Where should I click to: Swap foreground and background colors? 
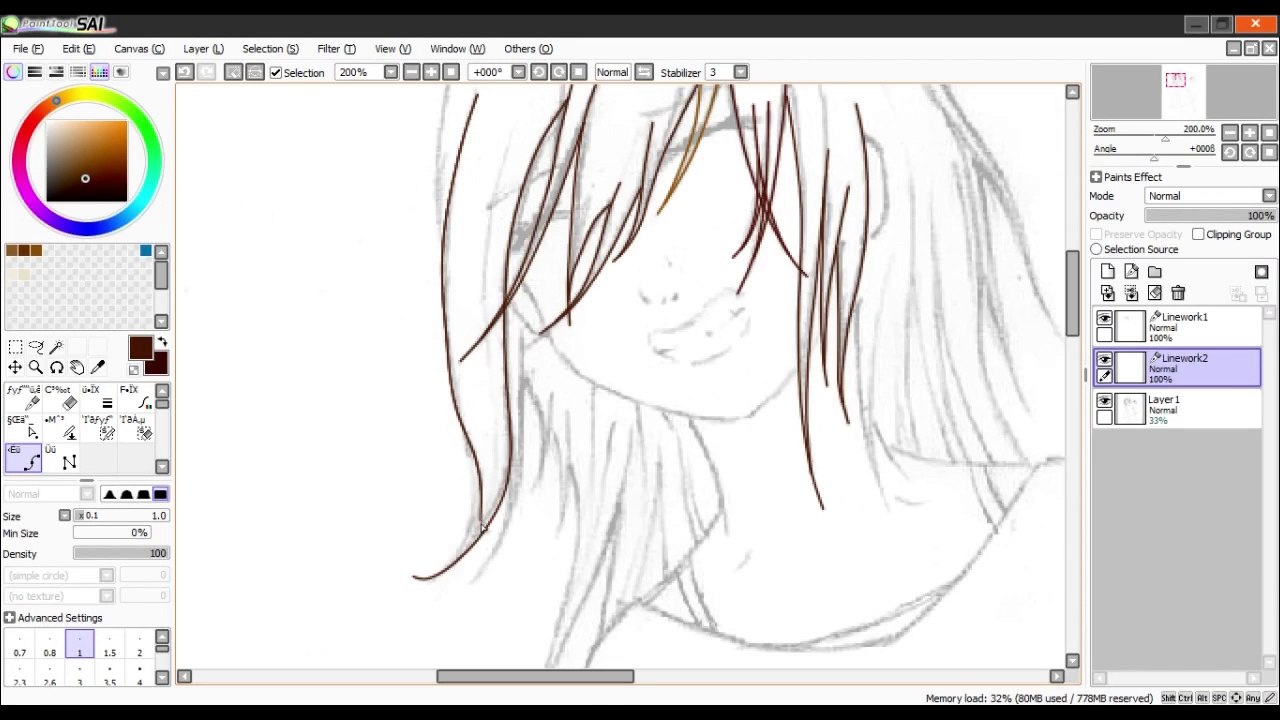[163, 342]
